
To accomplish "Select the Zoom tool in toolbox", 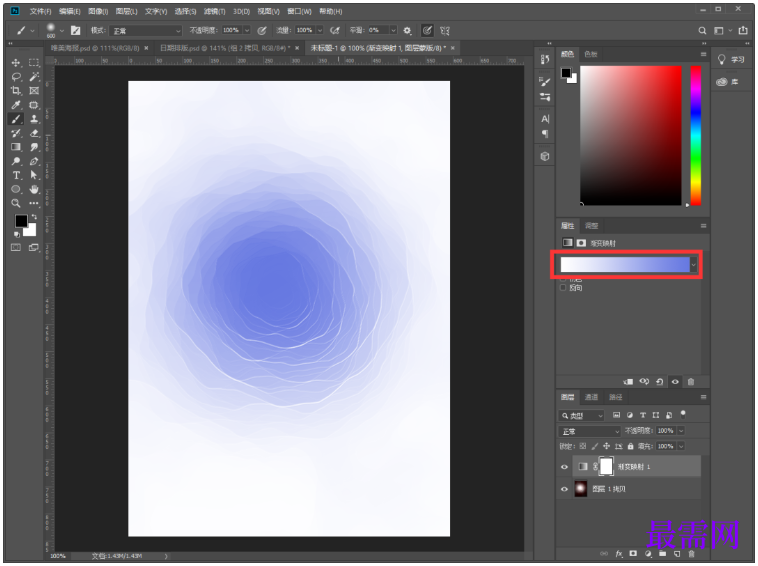I will coord(16,203).
